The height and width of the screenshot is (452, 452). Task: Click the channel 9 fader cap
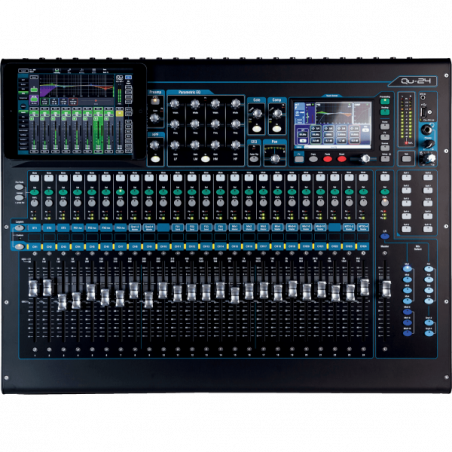(x=148, y=299)
